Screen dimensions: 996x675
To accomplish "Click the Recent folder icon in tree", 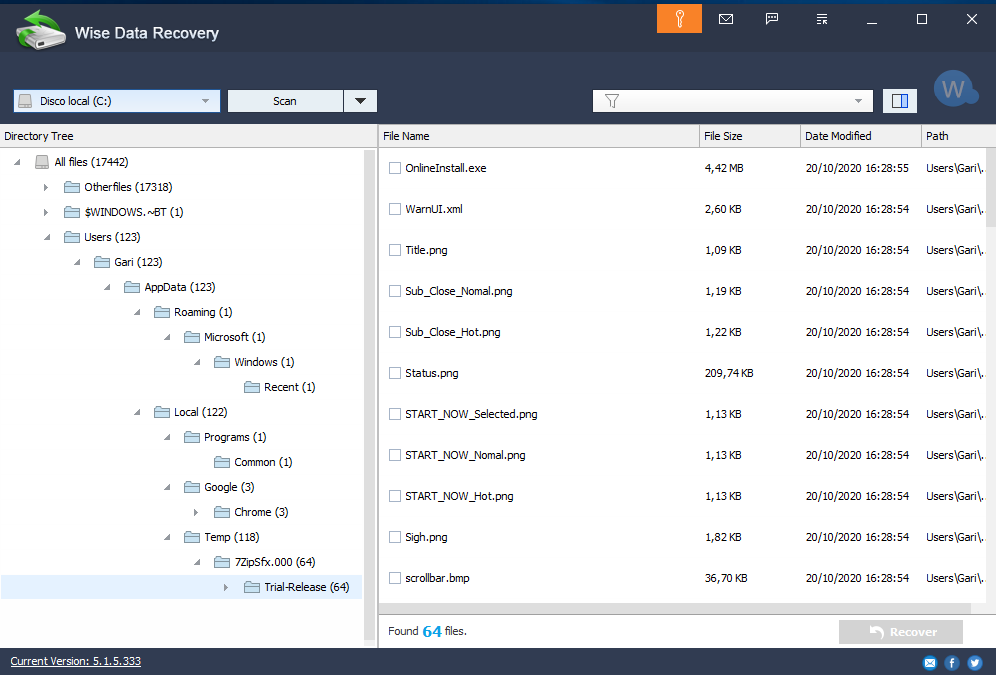I will click(252, 387).
